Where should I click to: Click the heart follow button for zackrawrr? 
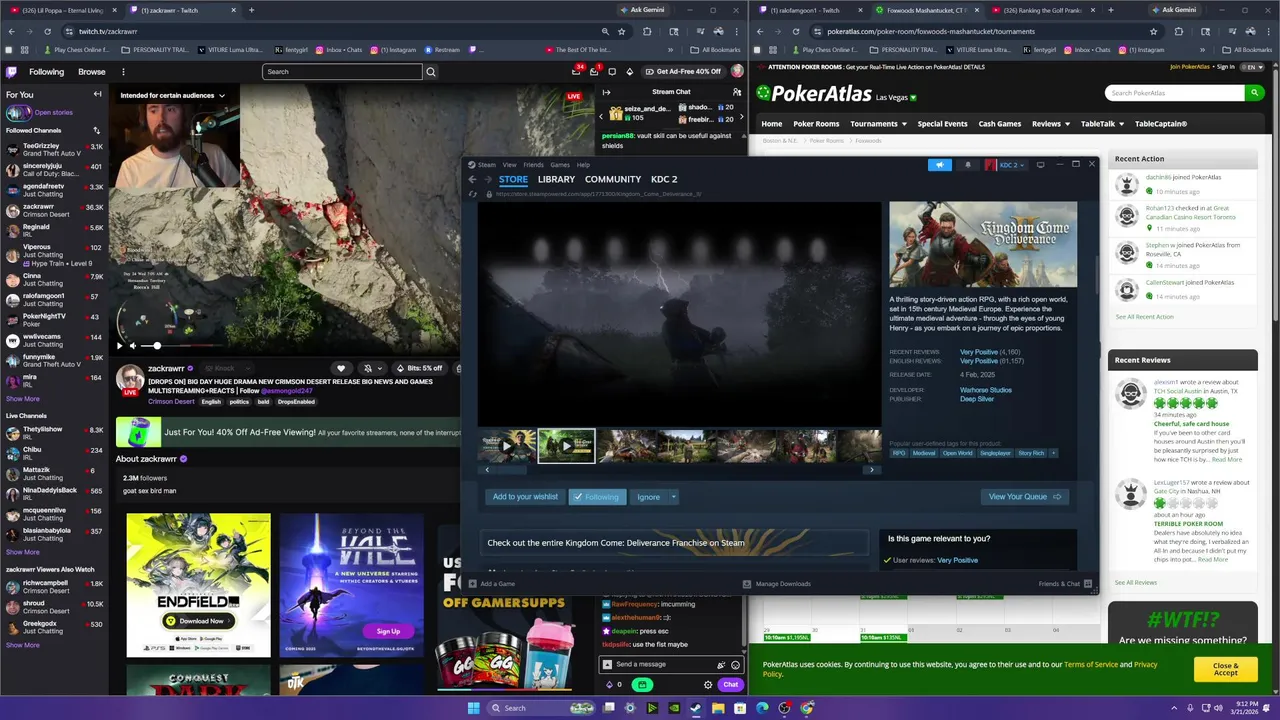[x=341, y=368]
